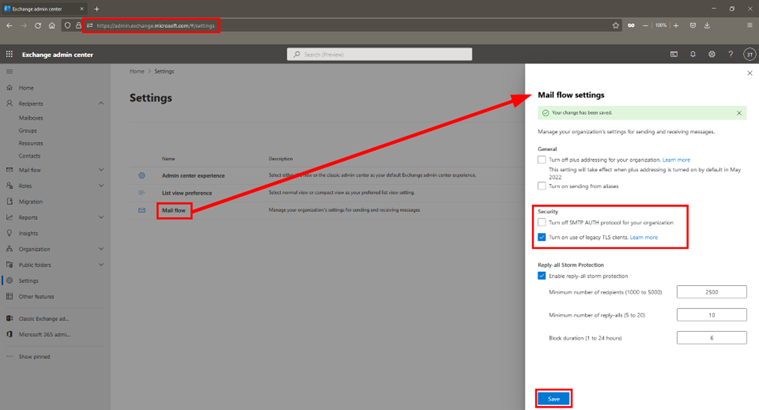Uncheck 'Enable reply-all storm protection'
Image resolution: width=759 pixels, height=410 pixels.
(x=542, y=275)
